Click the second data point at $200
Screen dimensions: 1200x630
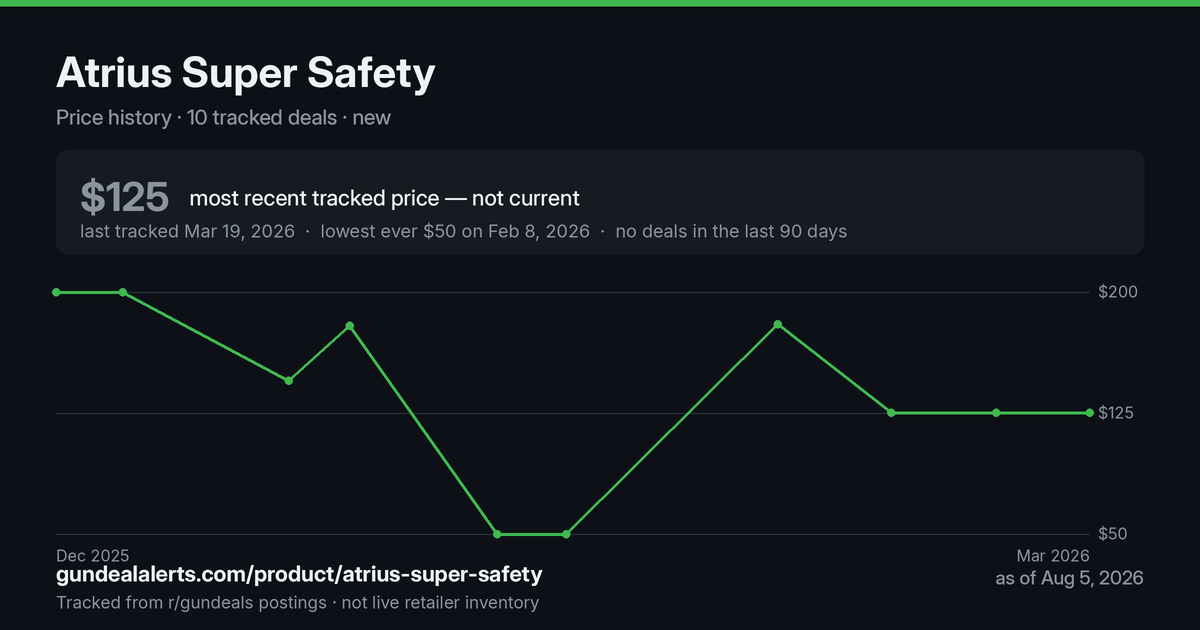(x=122, y=292)
